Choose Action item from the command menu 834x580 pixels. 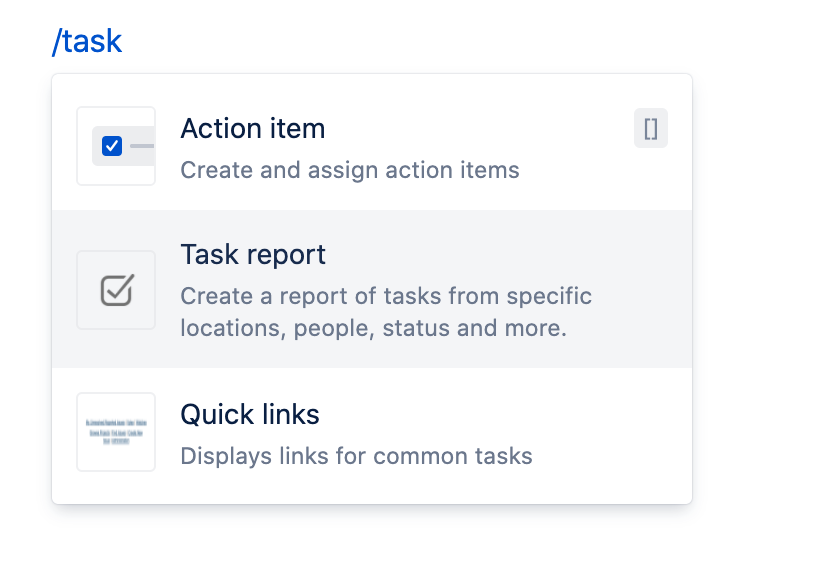point(371,146)
